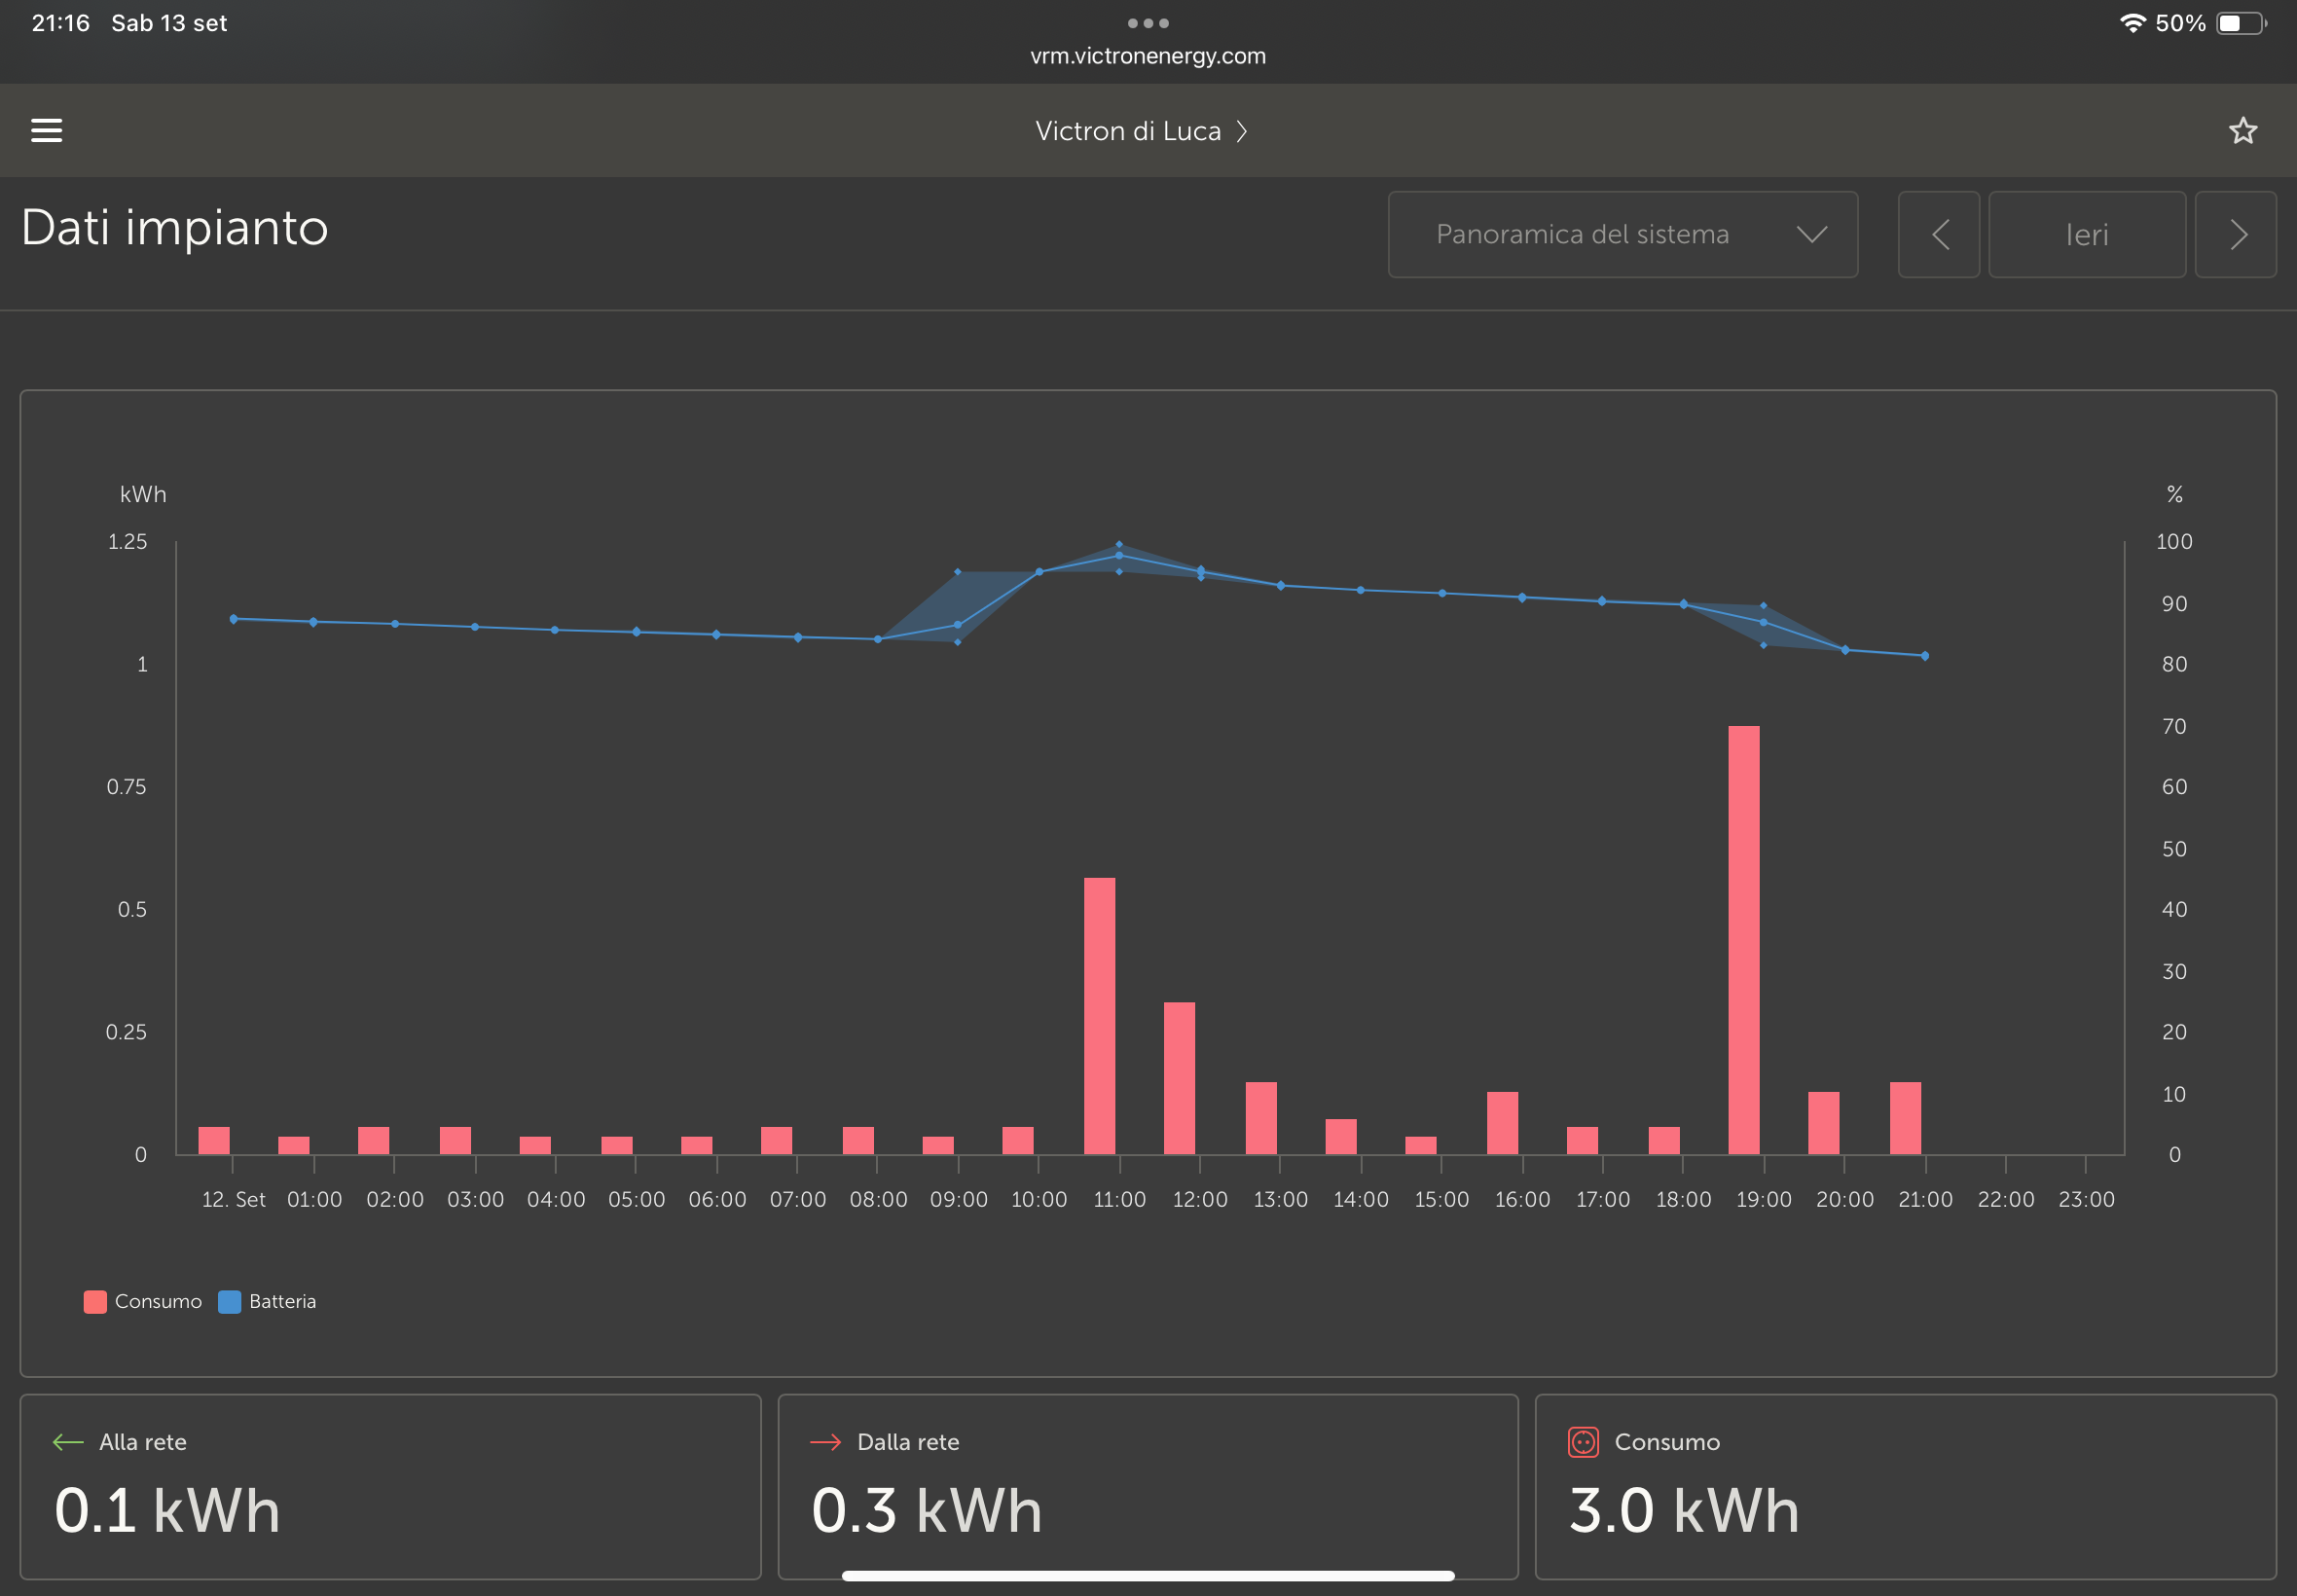Go to previous day with left arrow
Image resolution: width=2297 pixels, height=1596 pixels.
pos(1938,235)
